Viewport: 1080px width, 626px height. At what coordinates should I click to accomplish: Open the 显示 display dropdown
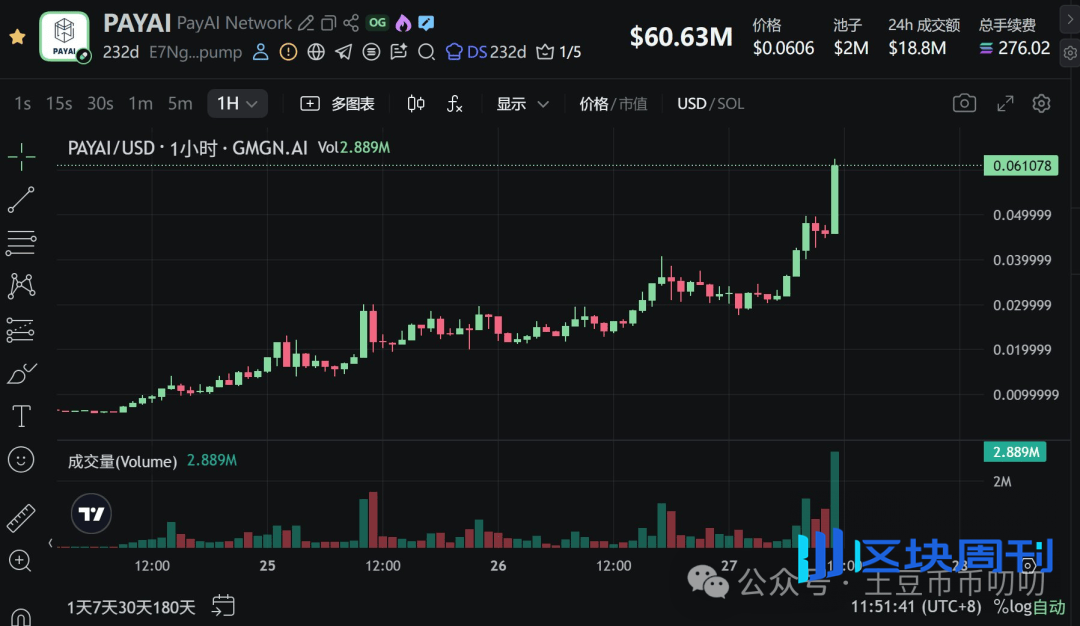pyautogui.click(x=523, y=103)
